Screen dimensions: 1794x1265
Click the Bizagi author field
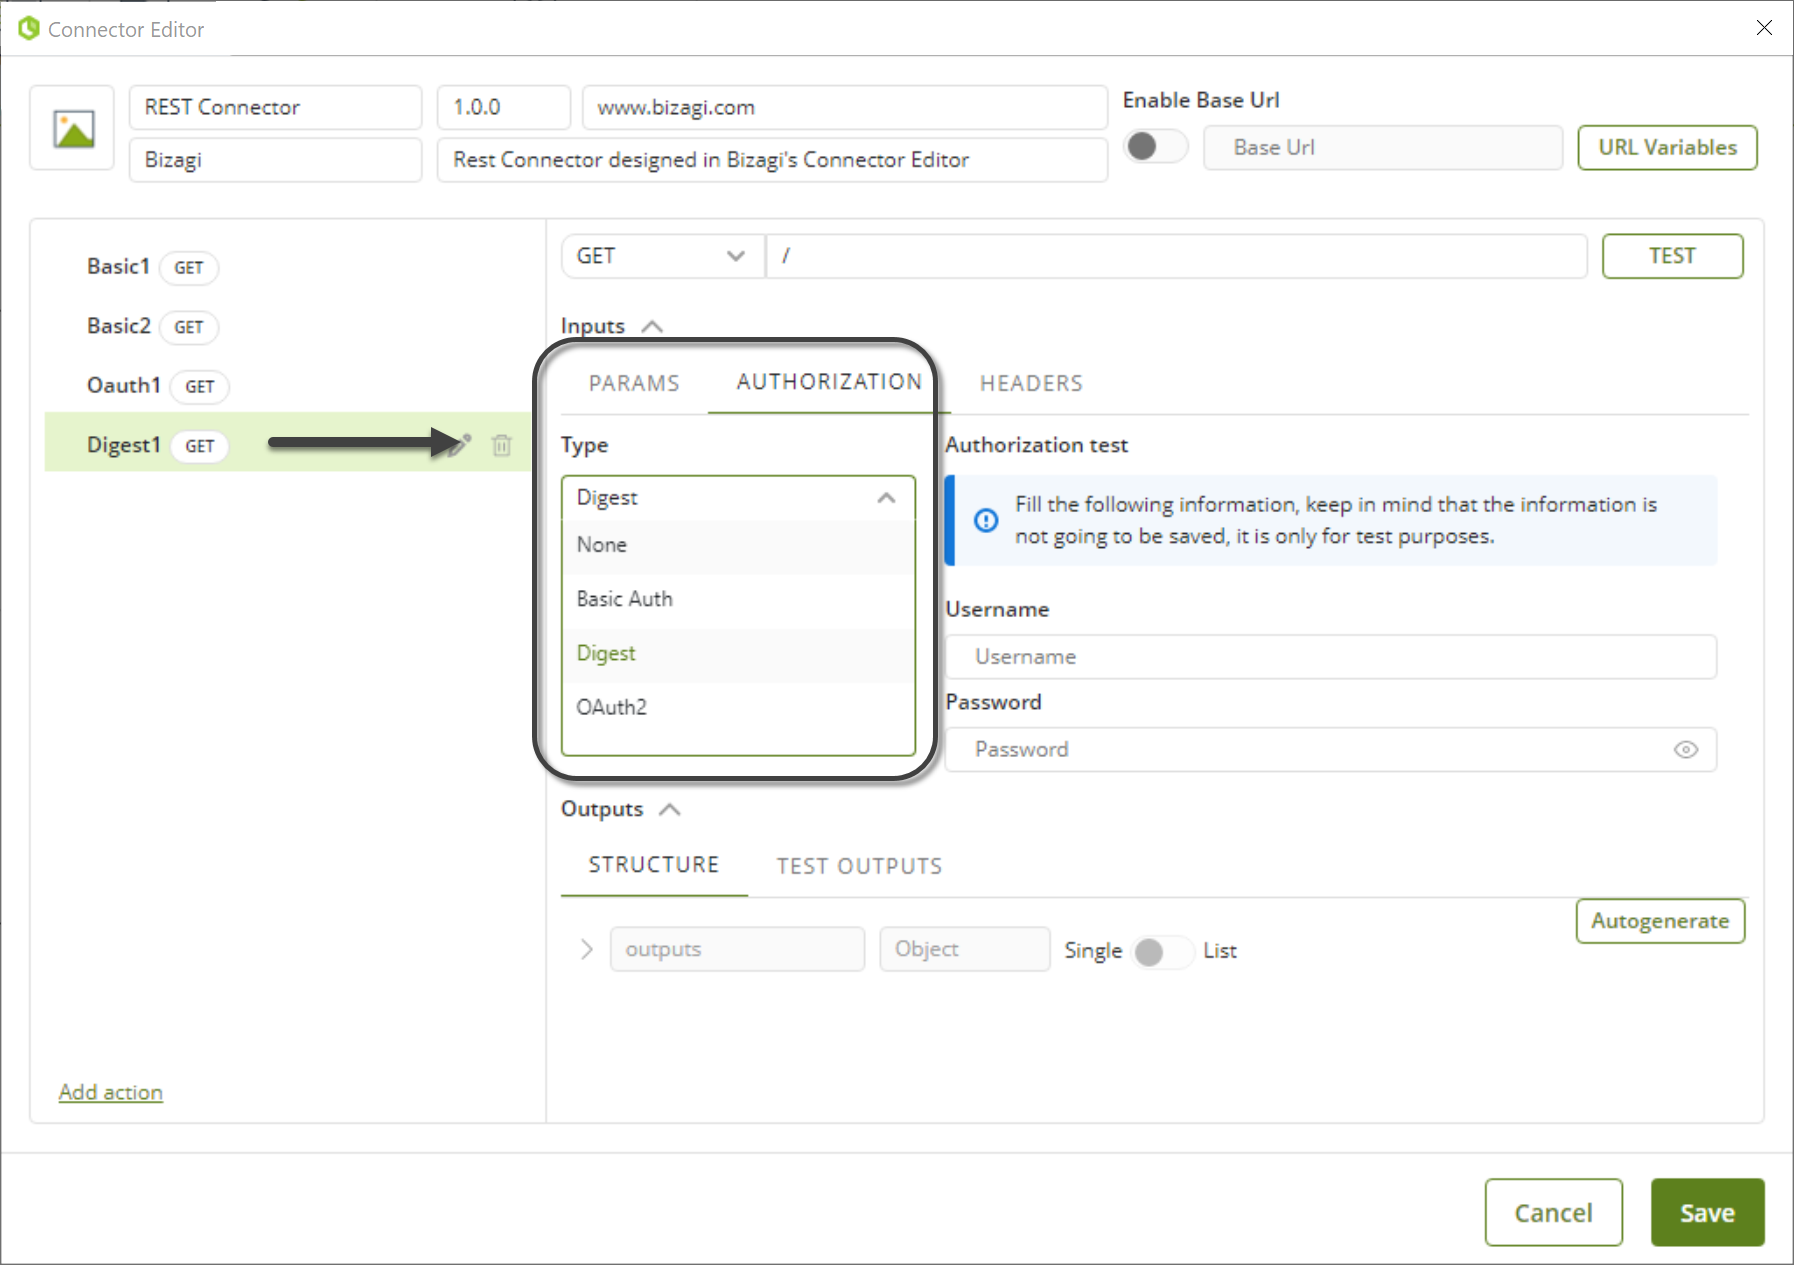[275, 160]
